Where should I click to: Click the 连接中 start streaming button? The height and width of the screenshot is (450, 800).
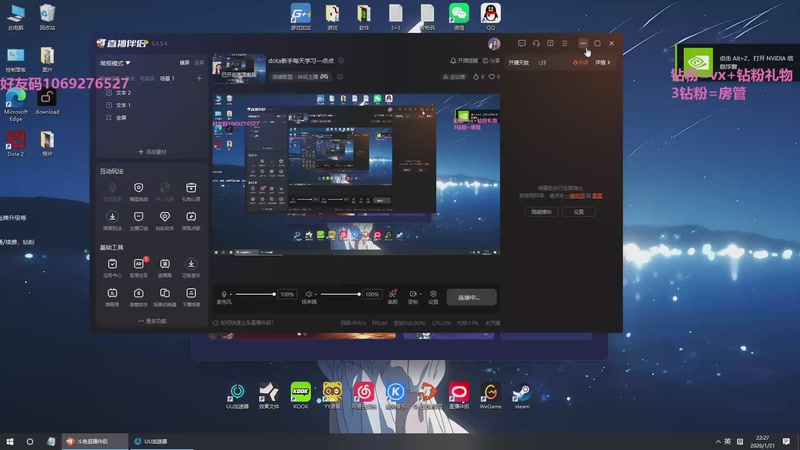(x=471, y=297)
